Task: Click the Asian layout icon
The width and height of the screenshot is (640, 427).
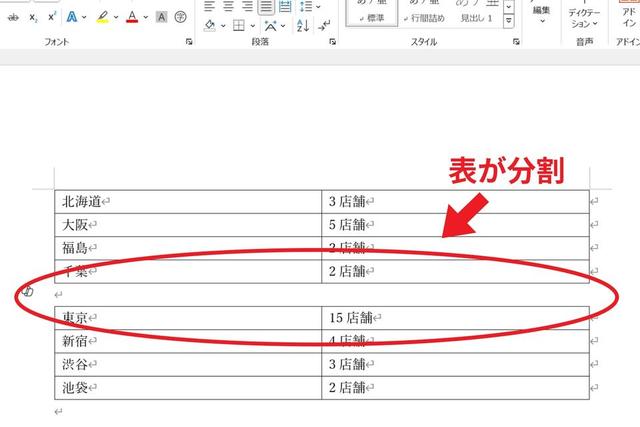Action: click(270, 26)
